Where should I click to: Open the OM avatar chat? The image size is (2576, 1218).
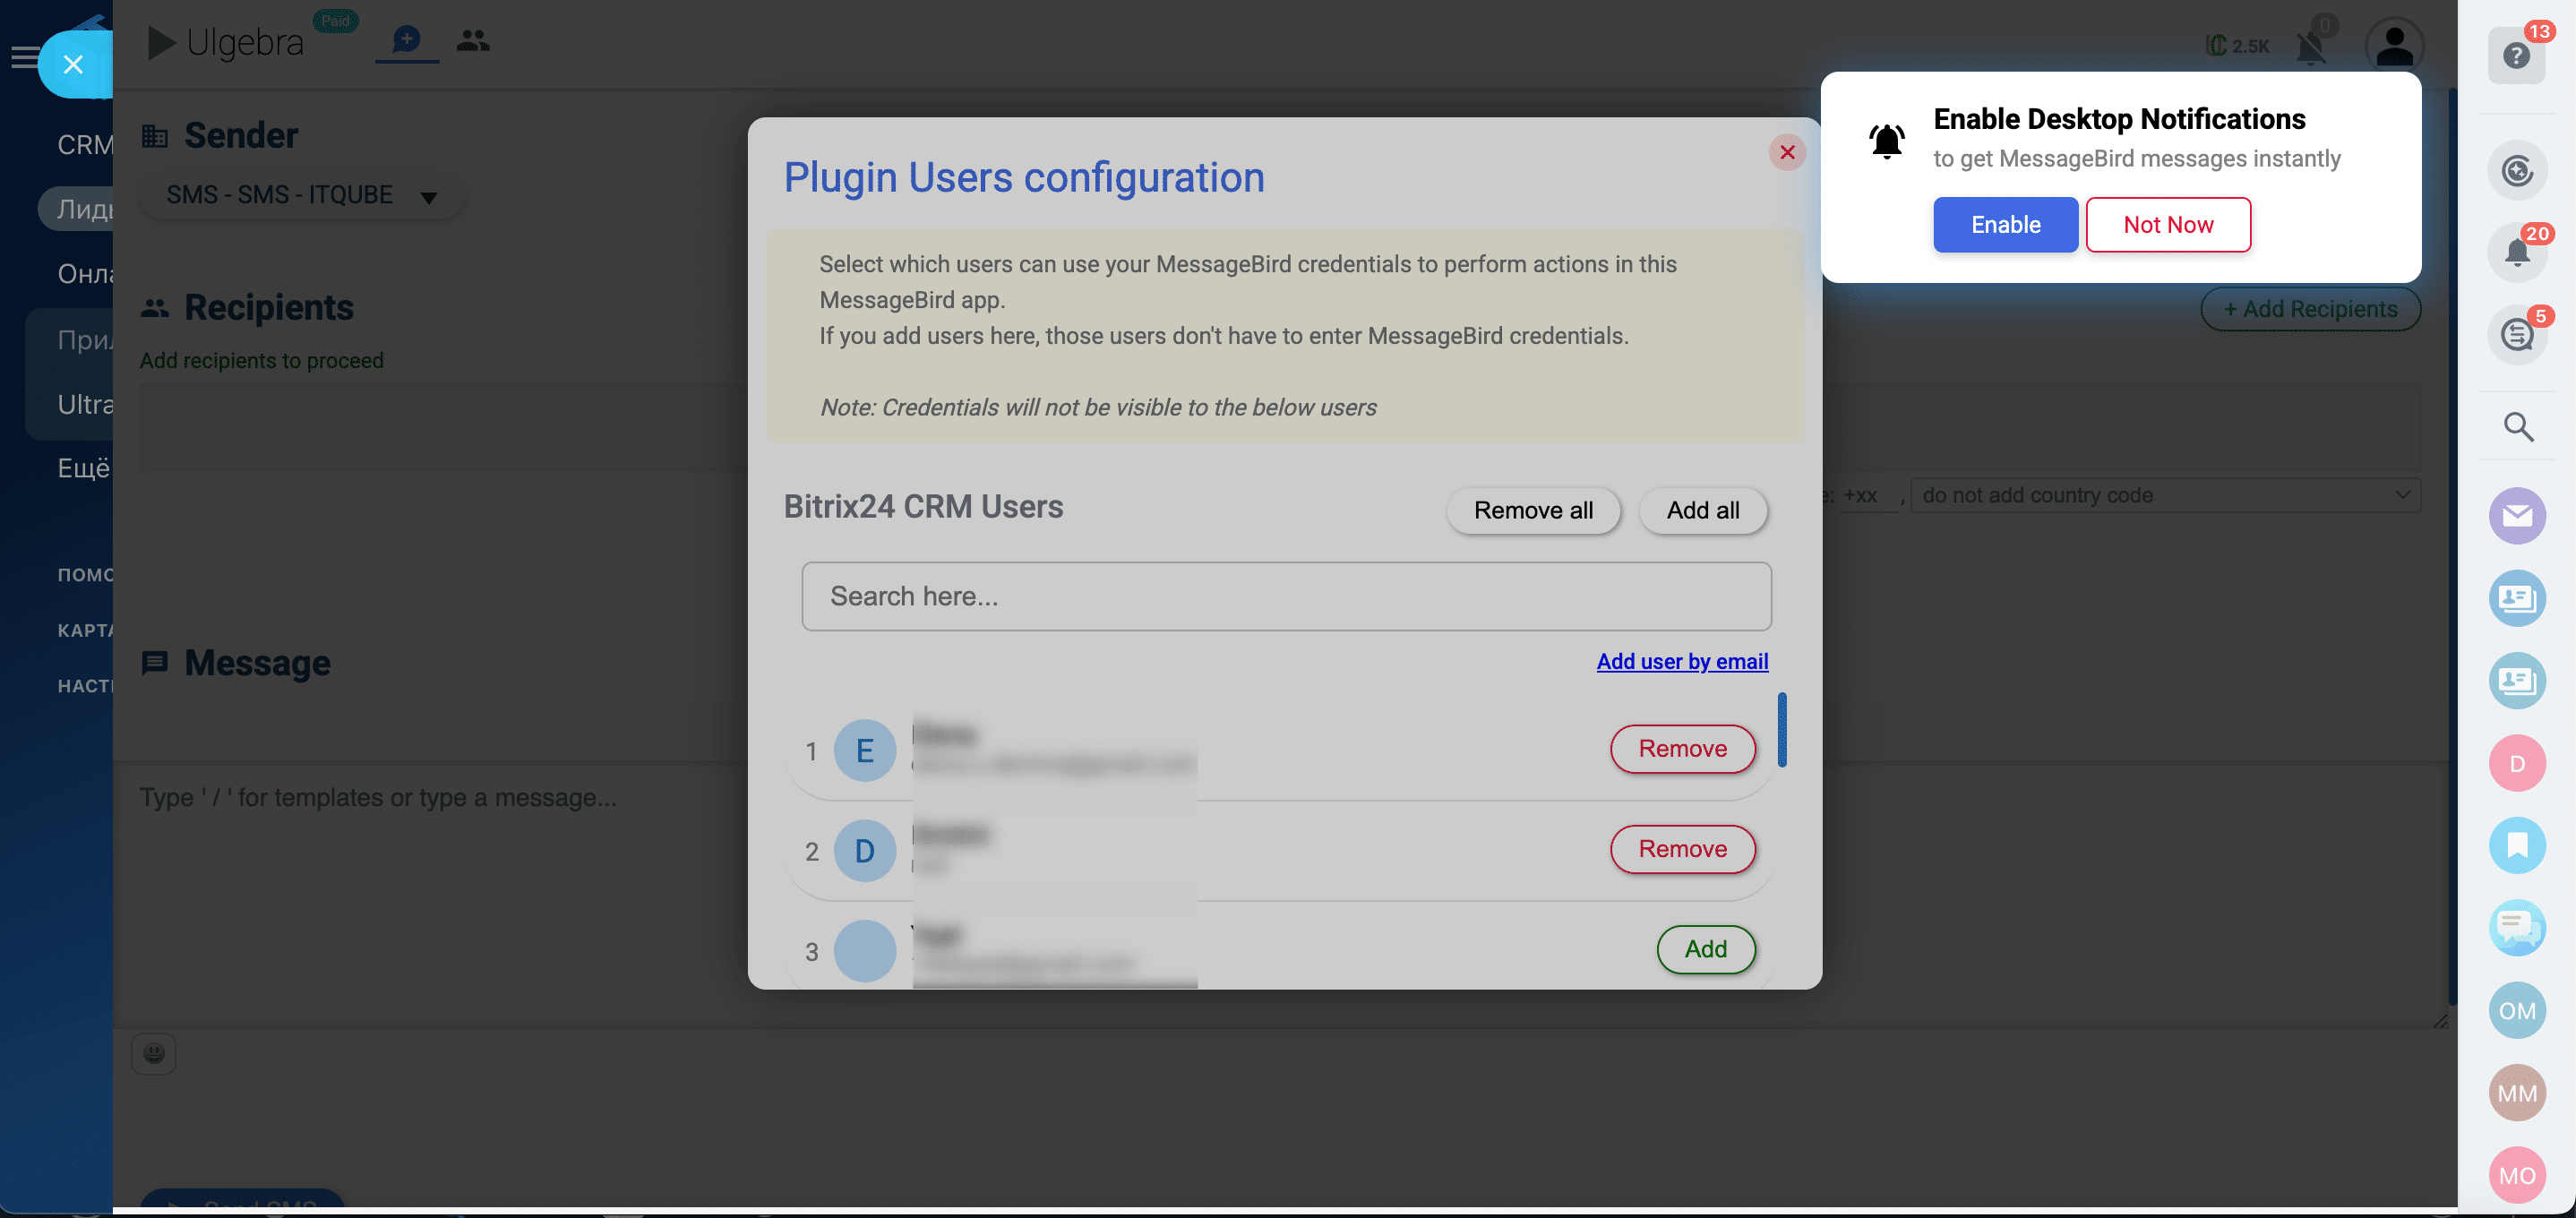click(2516, 1011)
